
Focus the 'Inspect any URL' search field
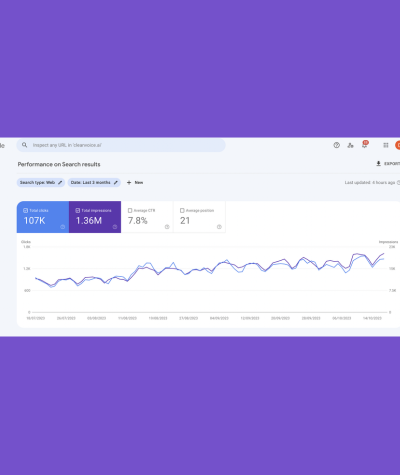click(121, 145)
